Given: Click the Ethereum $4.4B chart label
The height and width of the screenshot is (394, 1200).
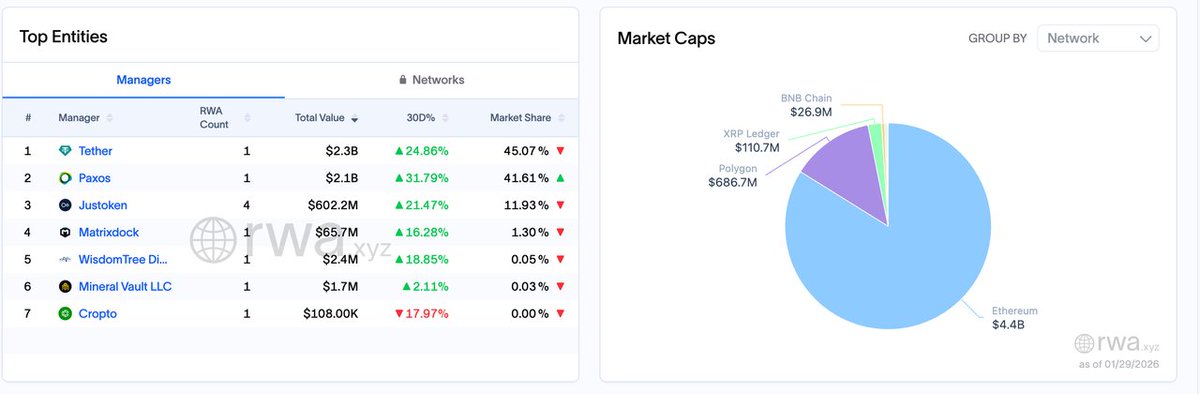Looking at the screenshot, I should tap(1016, 318).
